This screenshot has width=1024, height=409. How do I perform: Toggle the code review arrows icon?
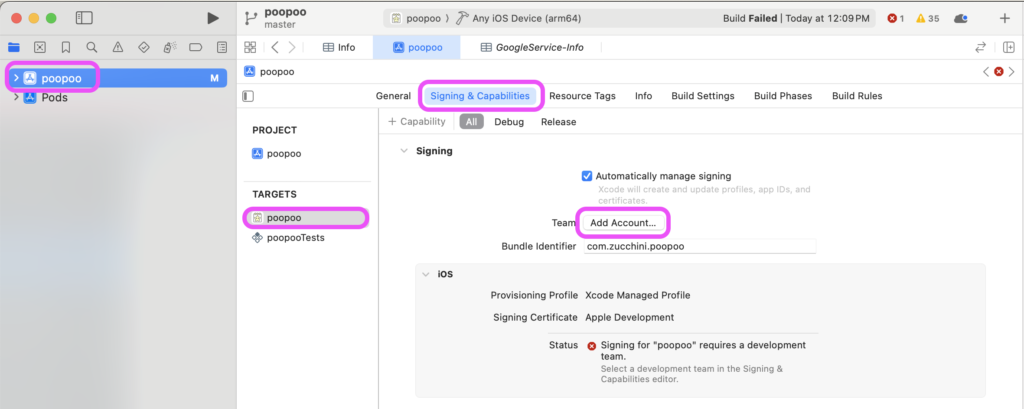980,47
